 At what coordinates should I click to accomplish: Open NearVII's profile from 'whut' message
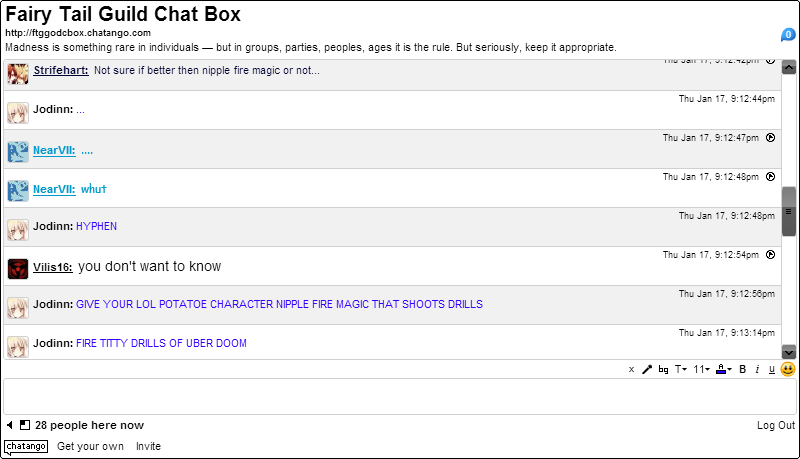click(54, 189)
